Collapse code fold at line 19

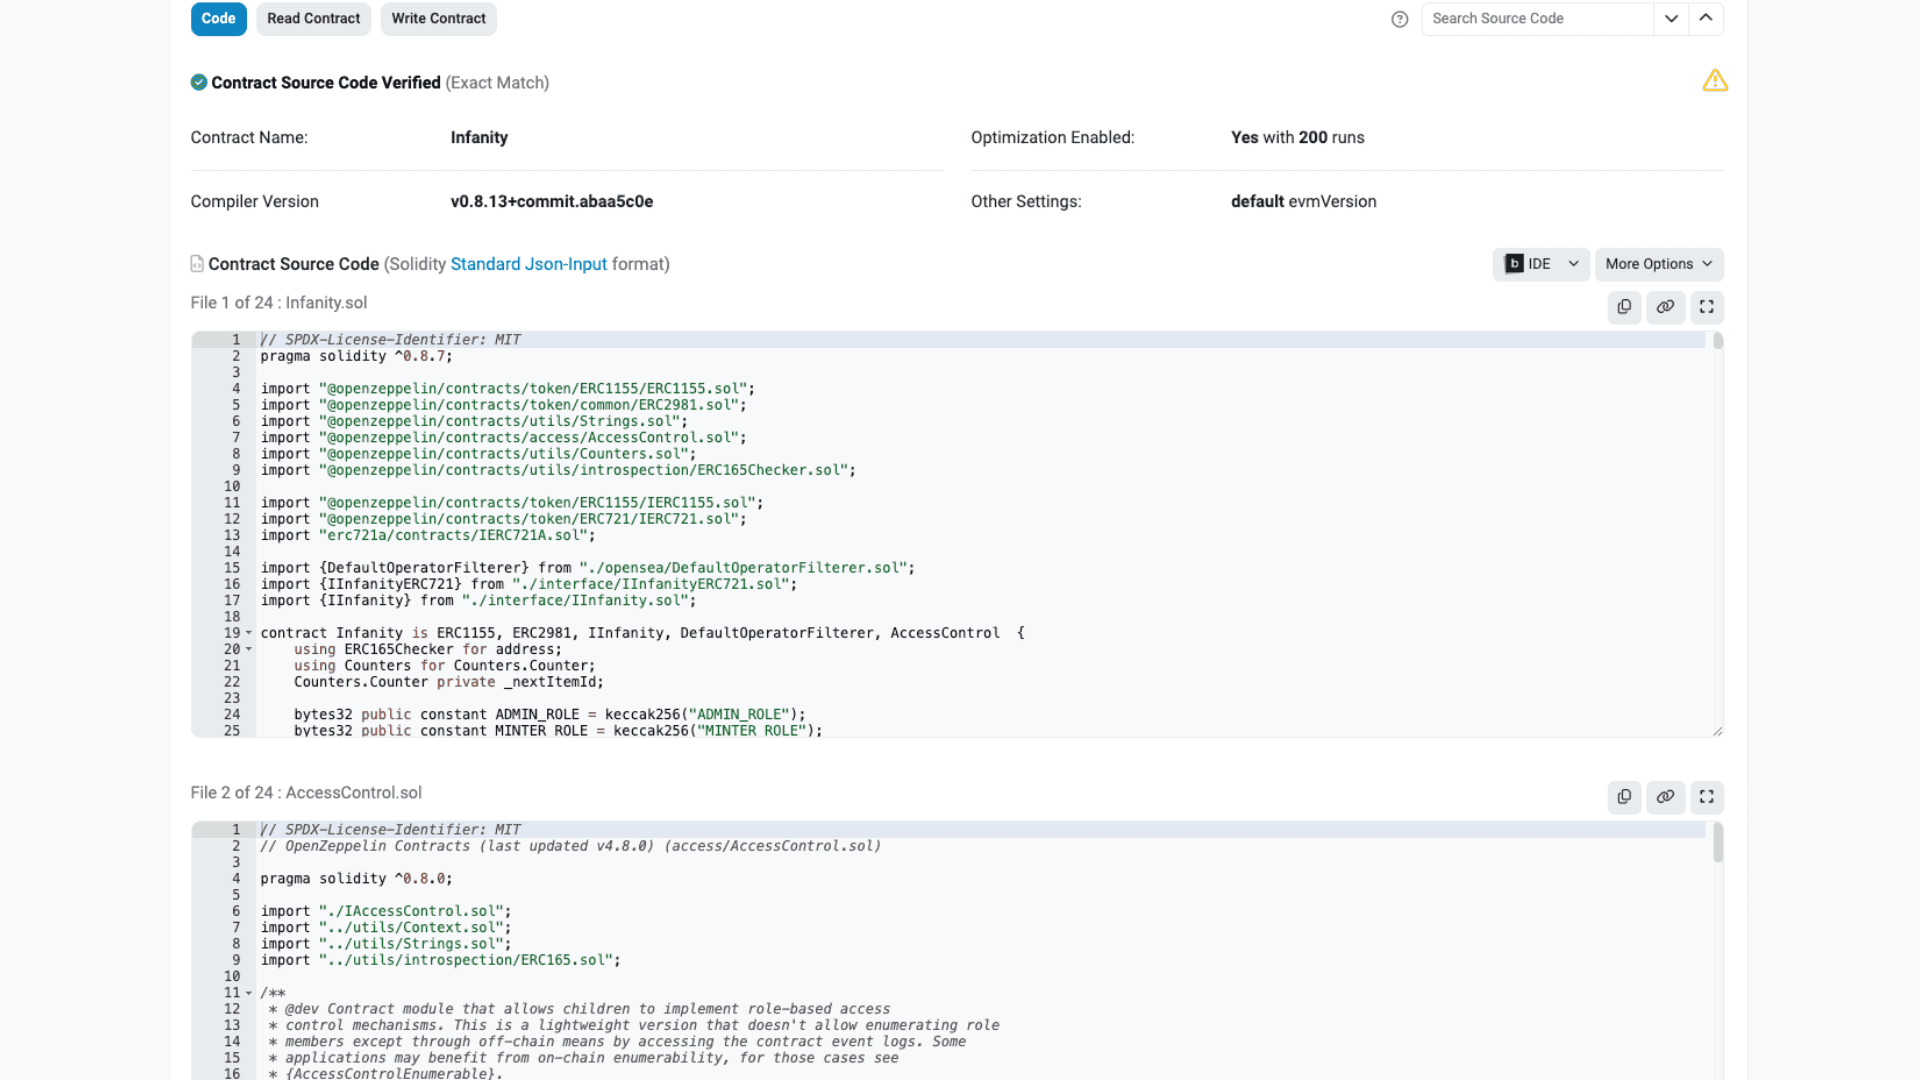pos(249,633)
